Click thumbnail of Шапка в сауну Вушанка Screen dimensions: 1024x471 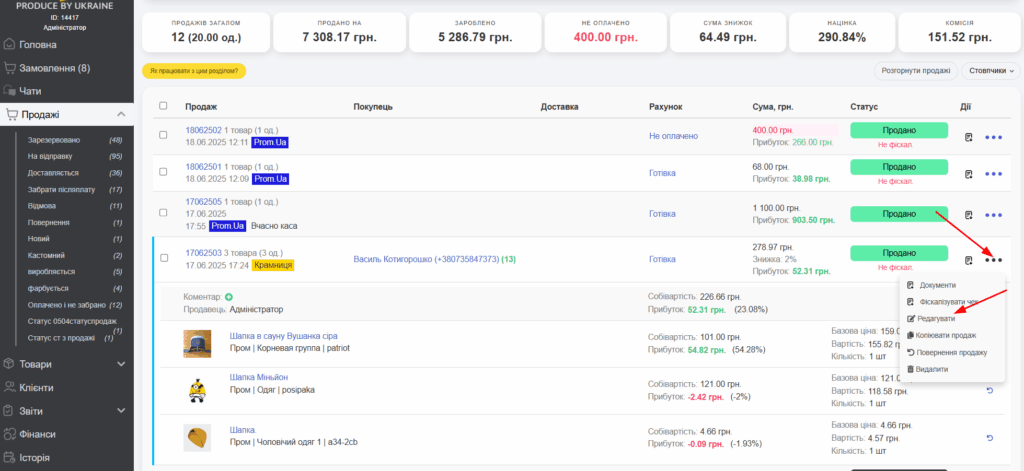point(197,344)
